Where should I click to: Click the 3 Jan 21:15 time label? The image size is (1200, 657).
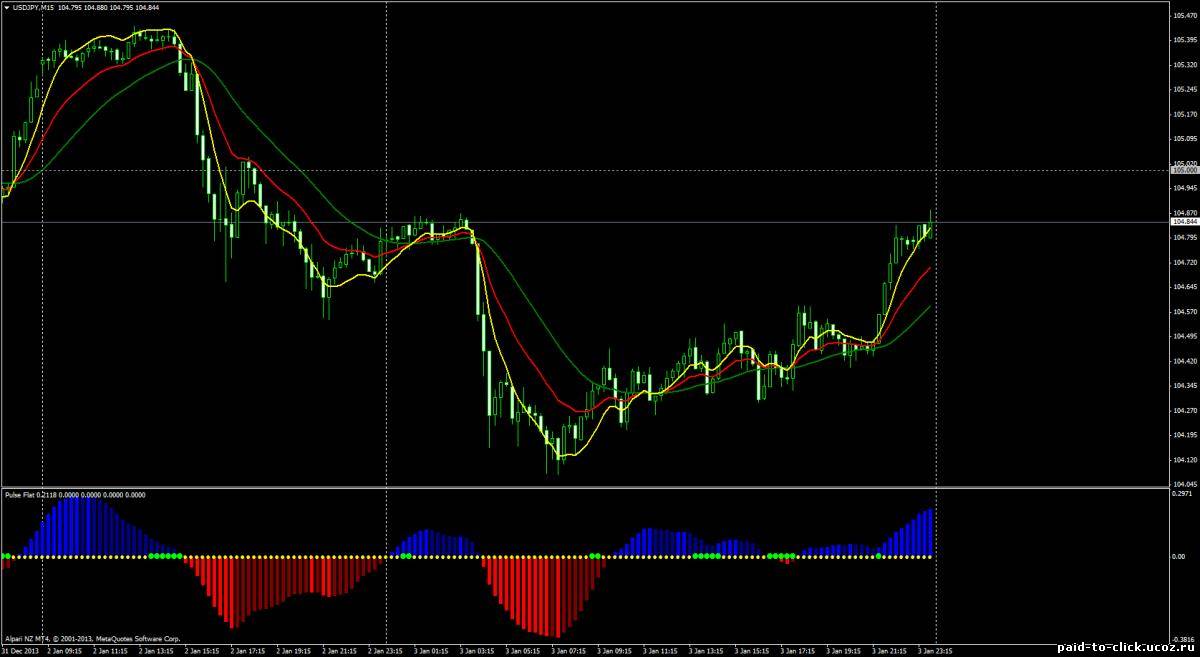coord(890,649)
